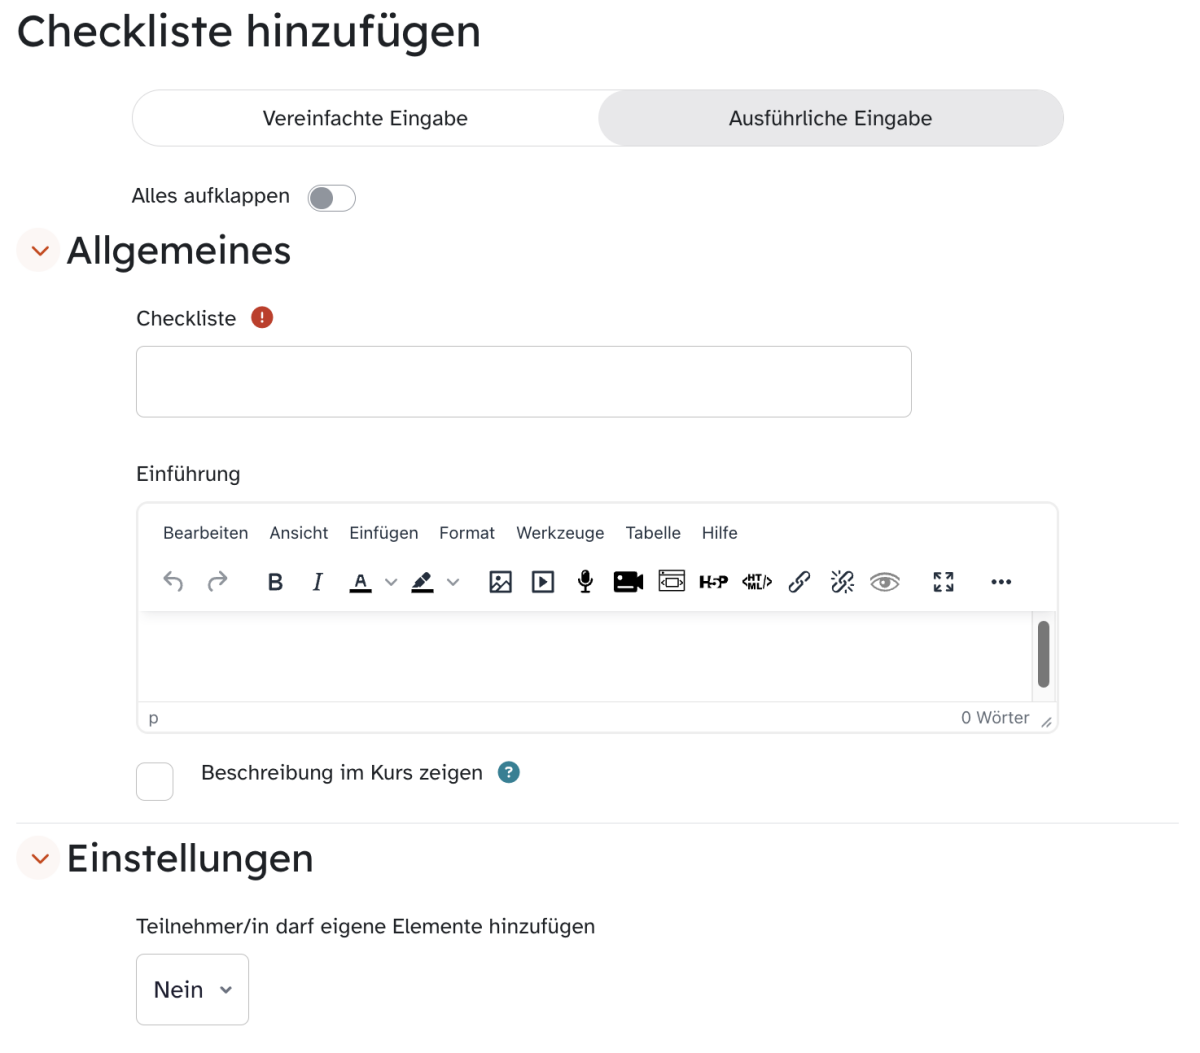Screen dimensions: 1200x1053
Task: Click the eye-shaped accessibility icon in toolbar
Action: point(885,582)
